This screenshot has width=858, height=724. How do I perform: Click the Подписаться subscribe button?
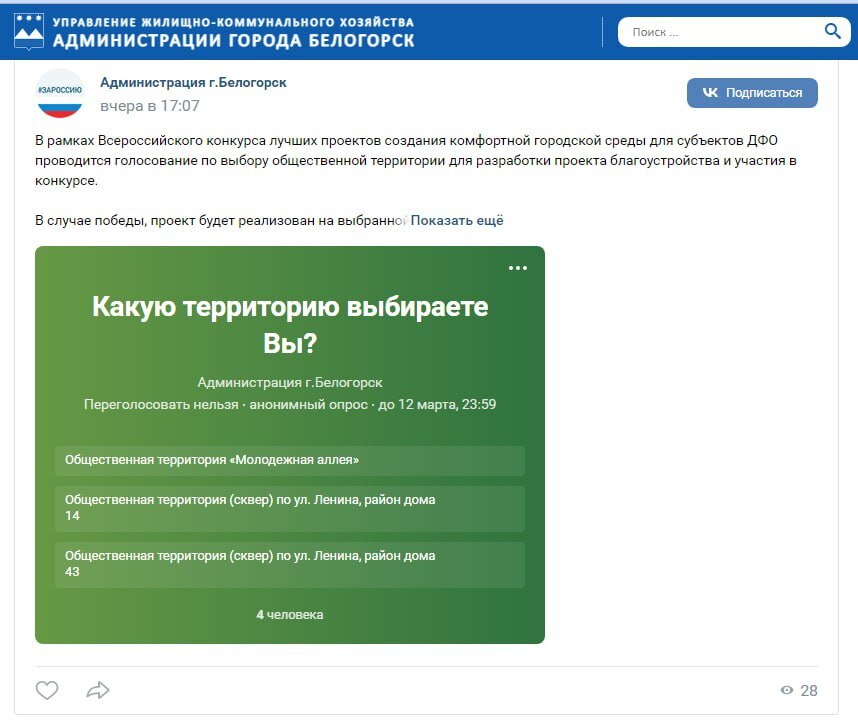[x=752, y=93]
